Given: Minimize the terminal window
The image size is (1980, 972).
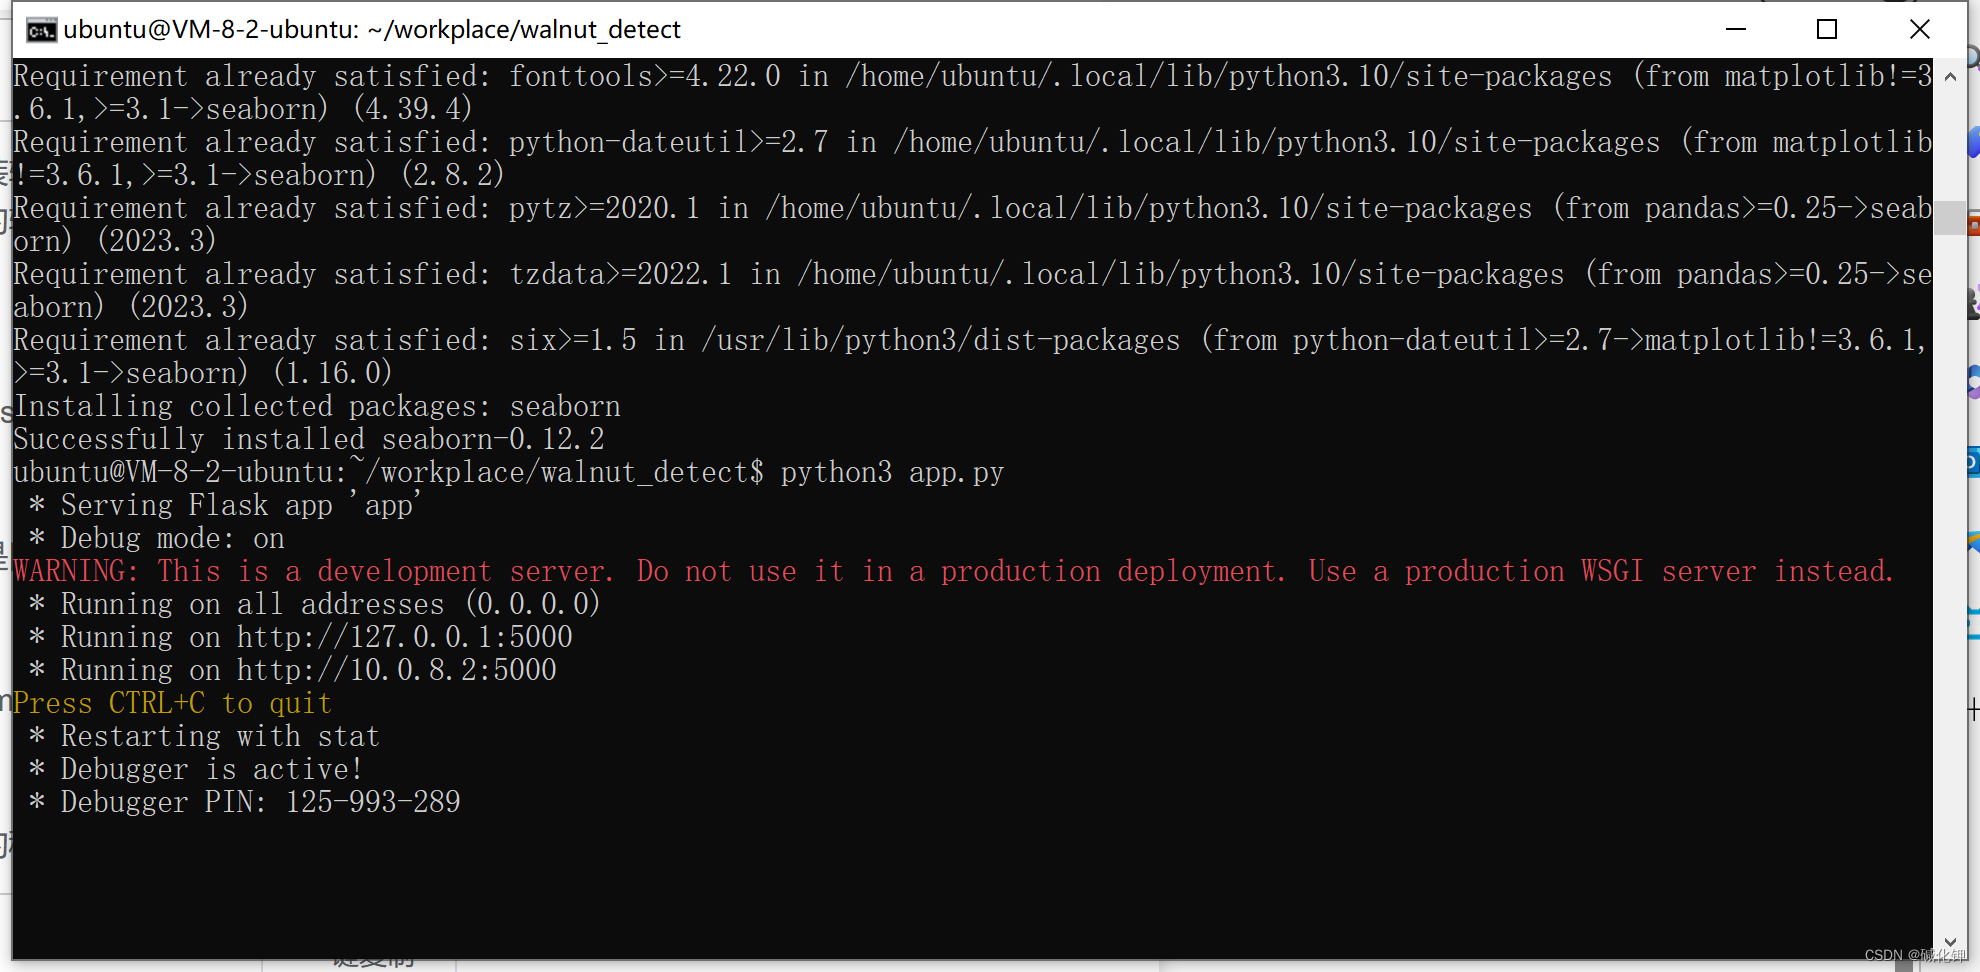Looking at the screenshot, I should 1734,29.
